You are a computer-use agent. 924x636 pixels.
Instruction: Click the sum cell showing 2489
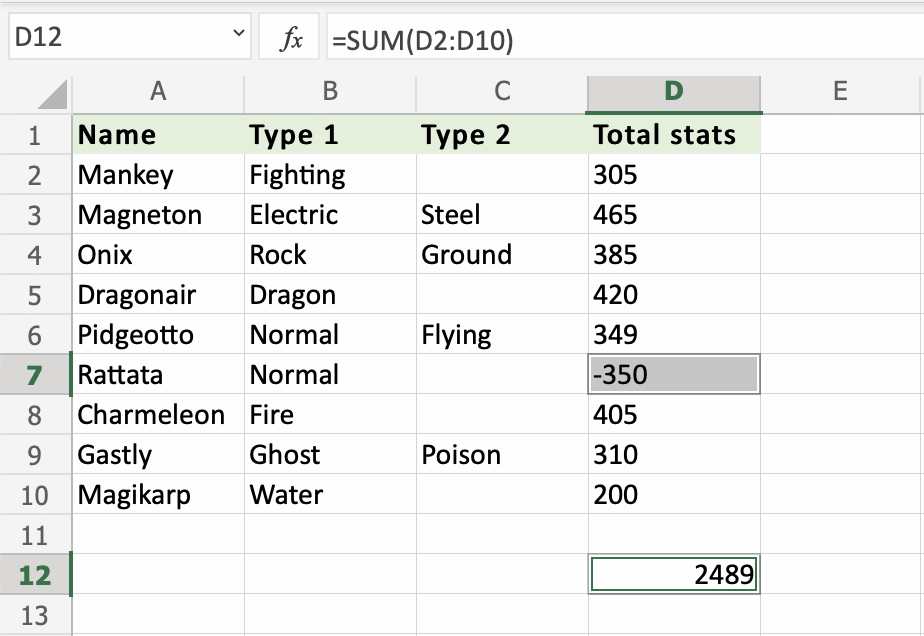click(x=674, y=575)
